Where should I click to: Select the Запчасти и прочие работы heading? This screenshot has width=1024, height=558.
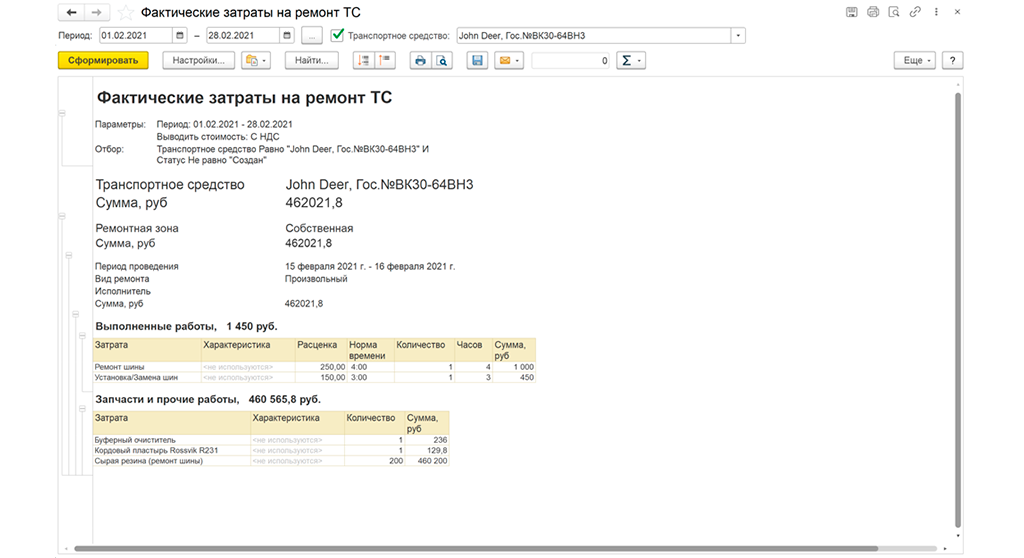click(208, 399)
